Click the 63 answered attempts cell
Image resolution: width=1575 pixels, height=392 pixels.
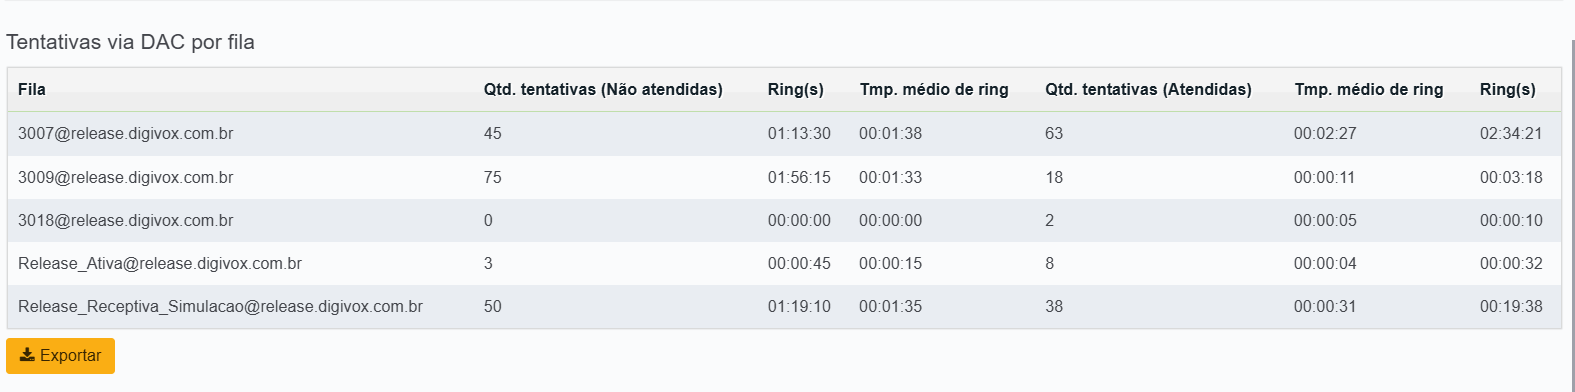coord(1054,133)
